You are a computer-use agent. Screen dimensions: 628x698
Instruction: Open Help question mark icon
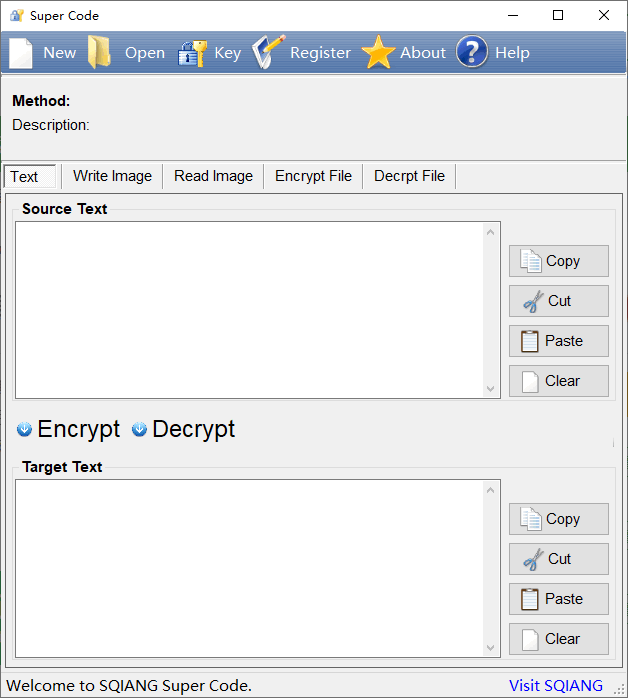(472, 52)
